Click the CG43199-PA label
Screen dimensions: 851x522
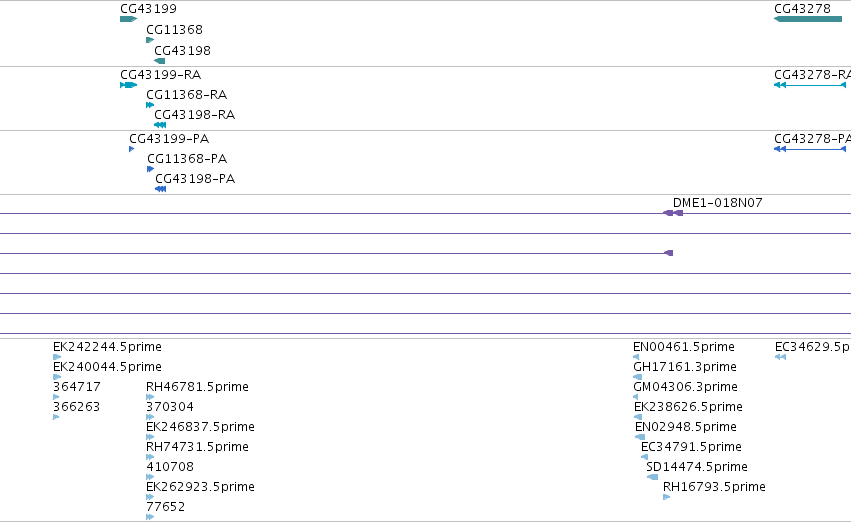tap(169, 139)
